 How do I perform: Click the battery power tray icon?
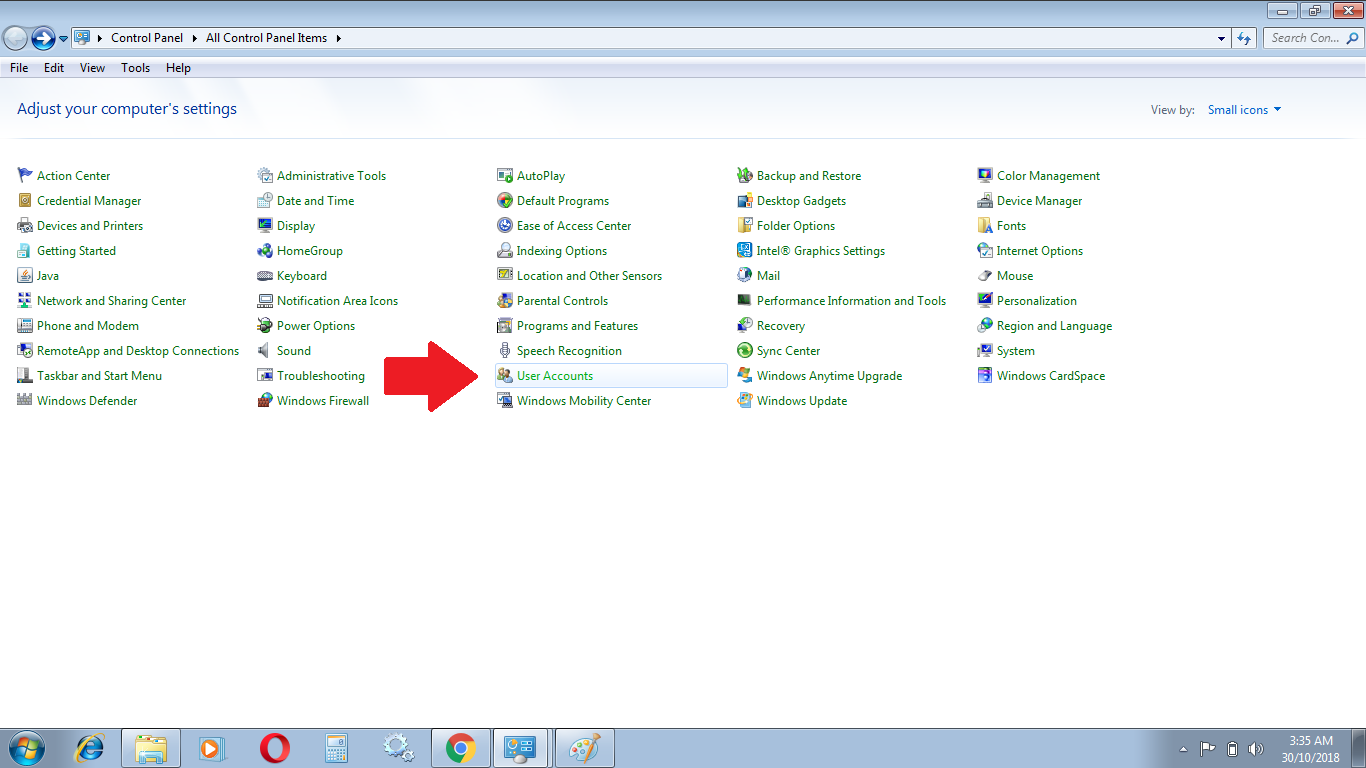tap(1232, 749)
